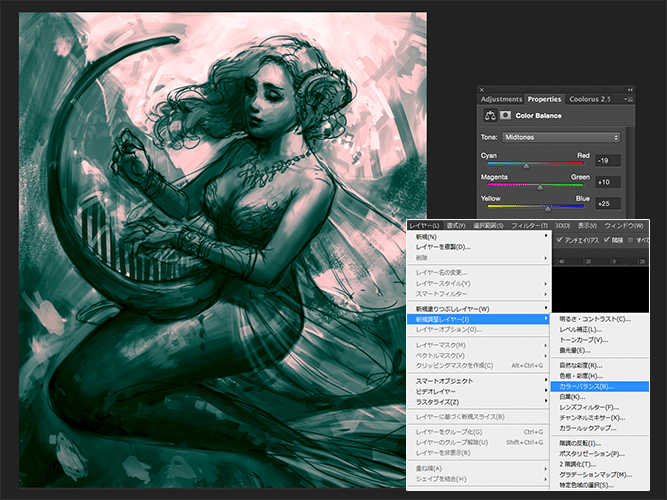Image resolution: width=667 pixels, height=500 pixels.
Task: Click the Cyan-Red slider handle
Action: pyautogui.click(x=526, y=166)
